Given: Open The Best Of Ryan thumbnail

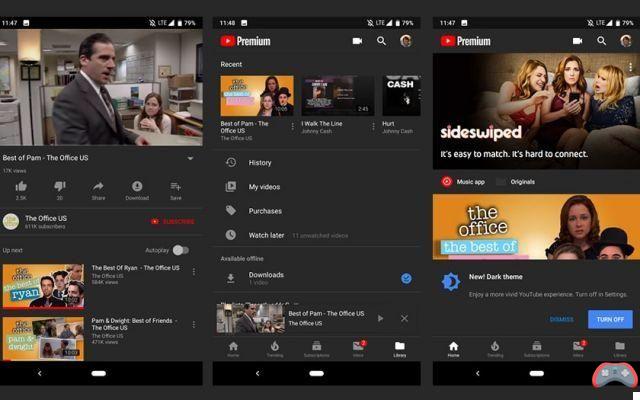Looking at the screenshot, I should pyautogui.click(x=43, y=286).
